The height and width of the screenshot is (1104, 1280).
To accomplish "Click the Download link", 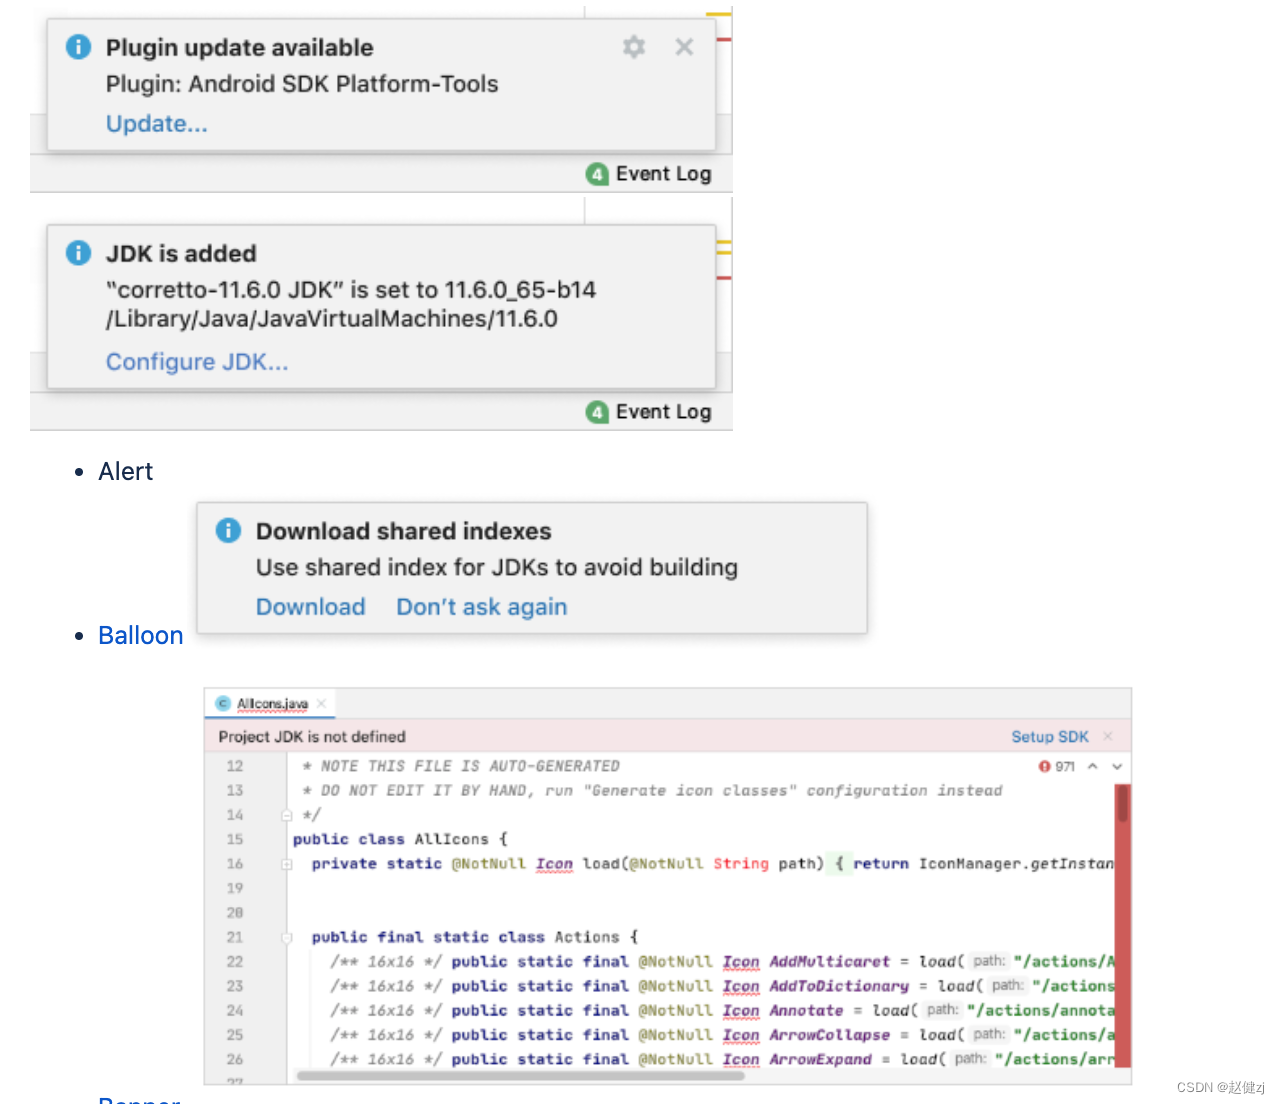I will click(x=311, y=607).
